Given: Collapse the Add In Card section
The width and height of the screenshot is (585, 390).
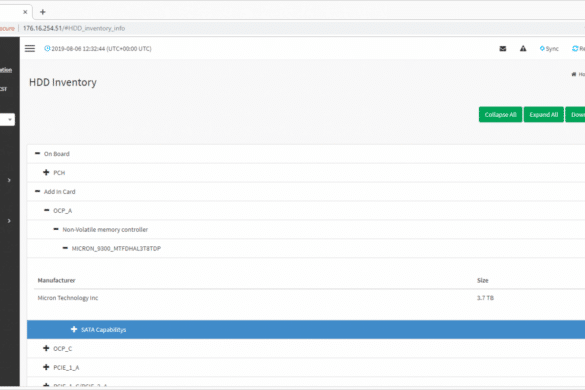Looking at the screenshot, I should 37,191.
